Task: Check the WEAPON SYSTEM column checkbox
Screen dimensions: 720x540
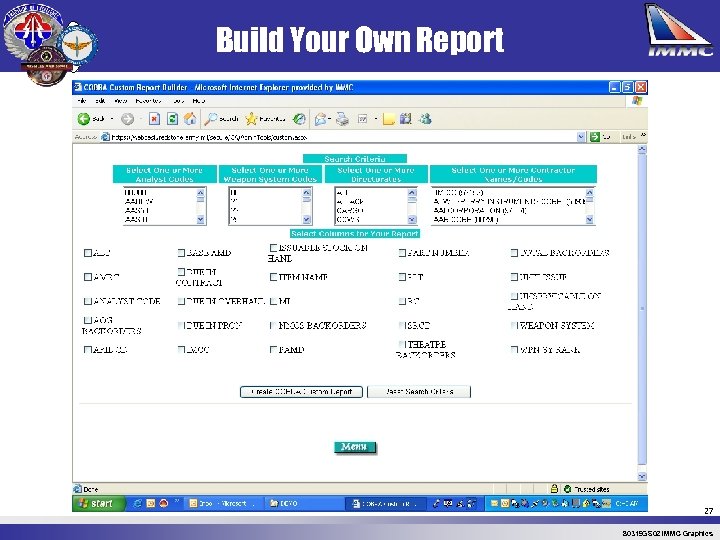Action: pos(514,325)
